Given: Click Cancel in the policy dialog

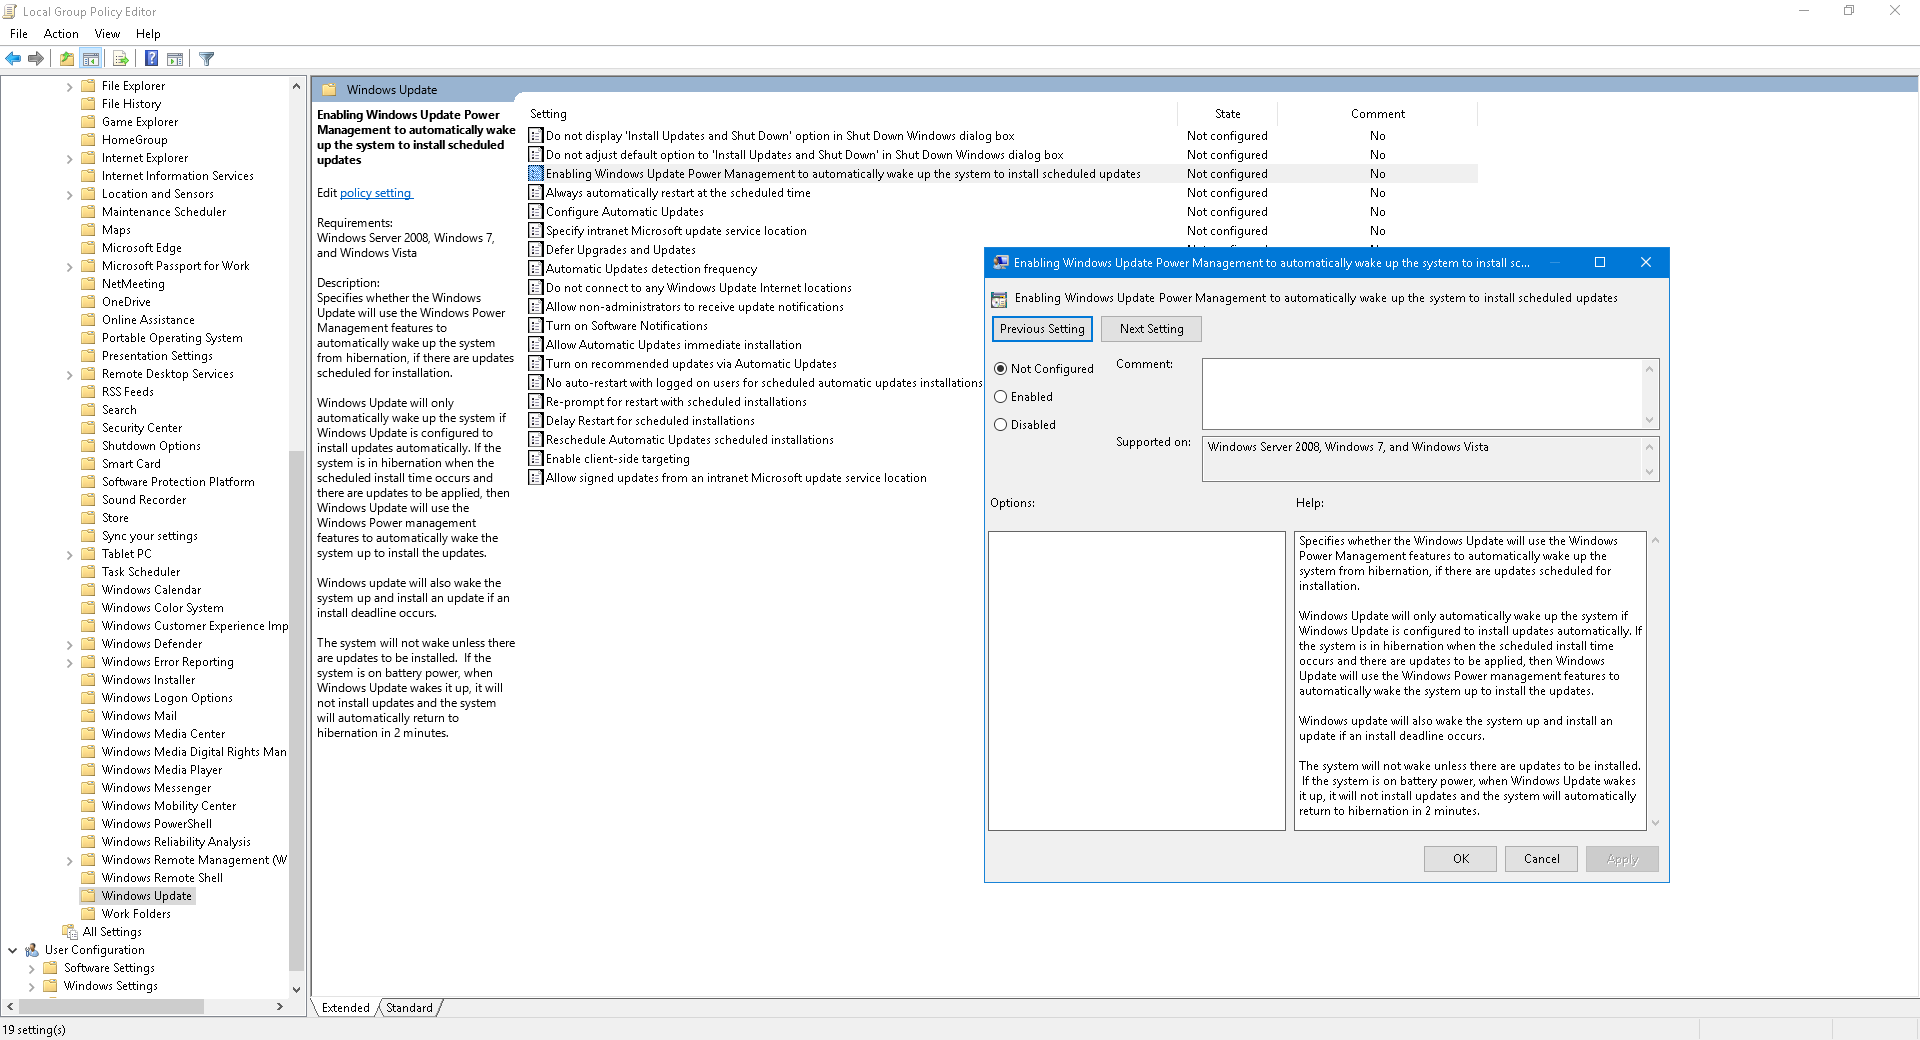Looking at the screenshot, I should tap(1541, 859).
